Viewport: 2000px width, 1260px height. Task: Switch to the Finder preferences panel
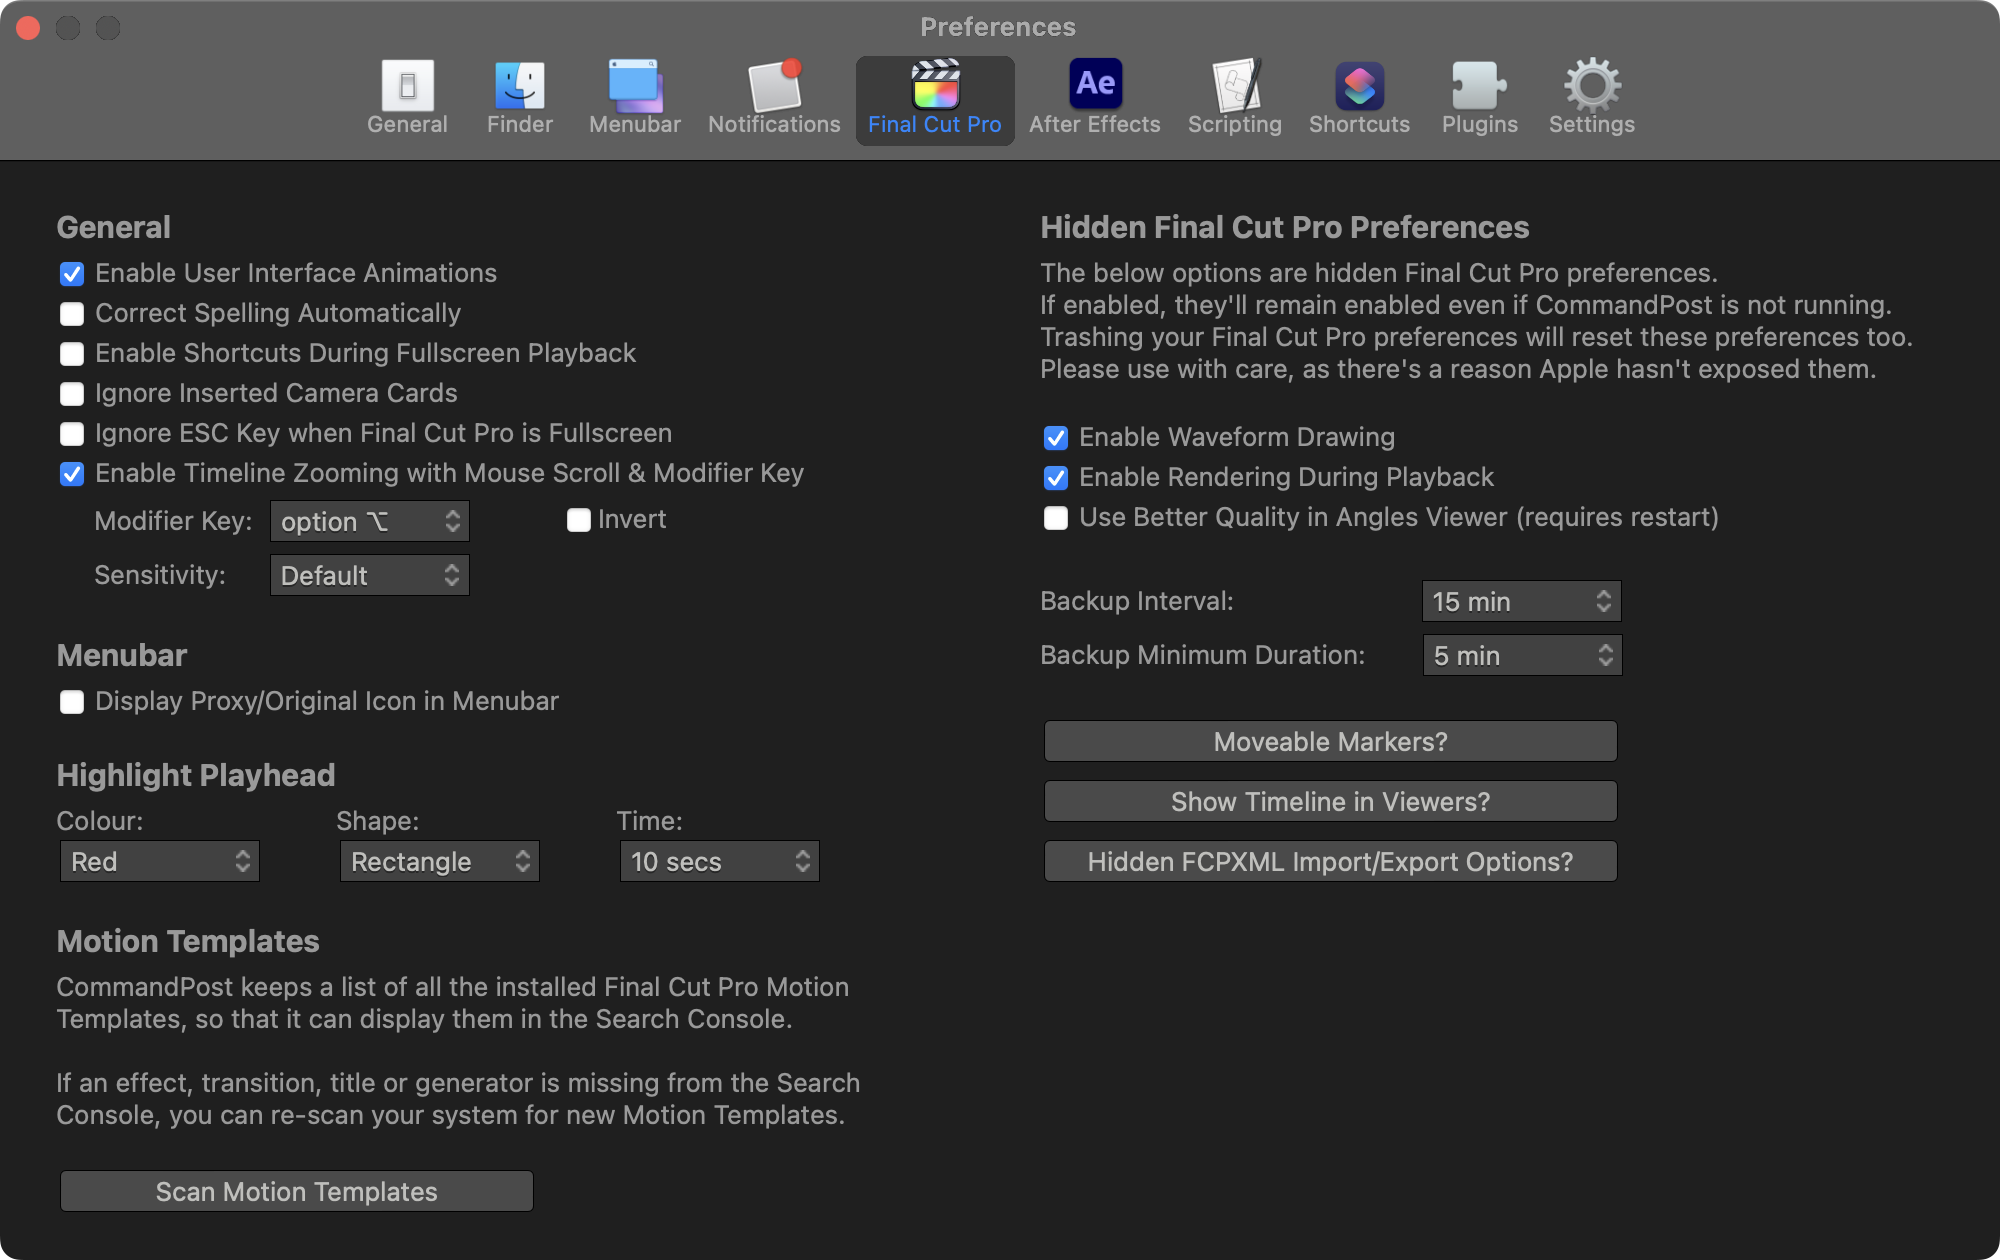(519, 97)
